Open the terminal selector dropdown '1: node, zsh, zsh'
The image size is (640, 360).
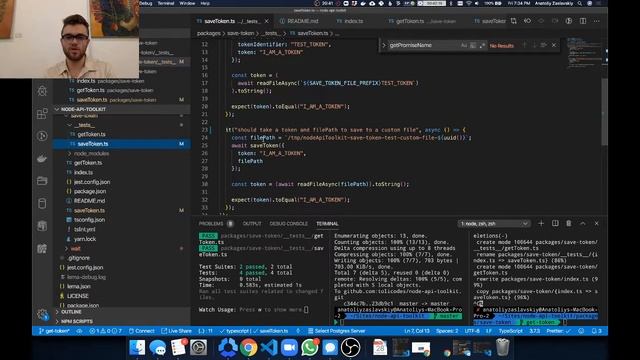[494, 224]
